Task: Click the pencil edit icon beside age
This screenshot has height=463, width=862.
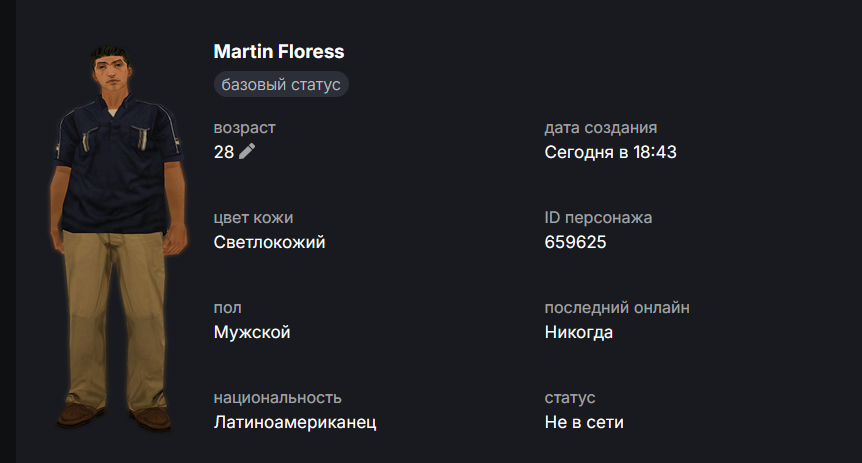Action: point(247,152)
